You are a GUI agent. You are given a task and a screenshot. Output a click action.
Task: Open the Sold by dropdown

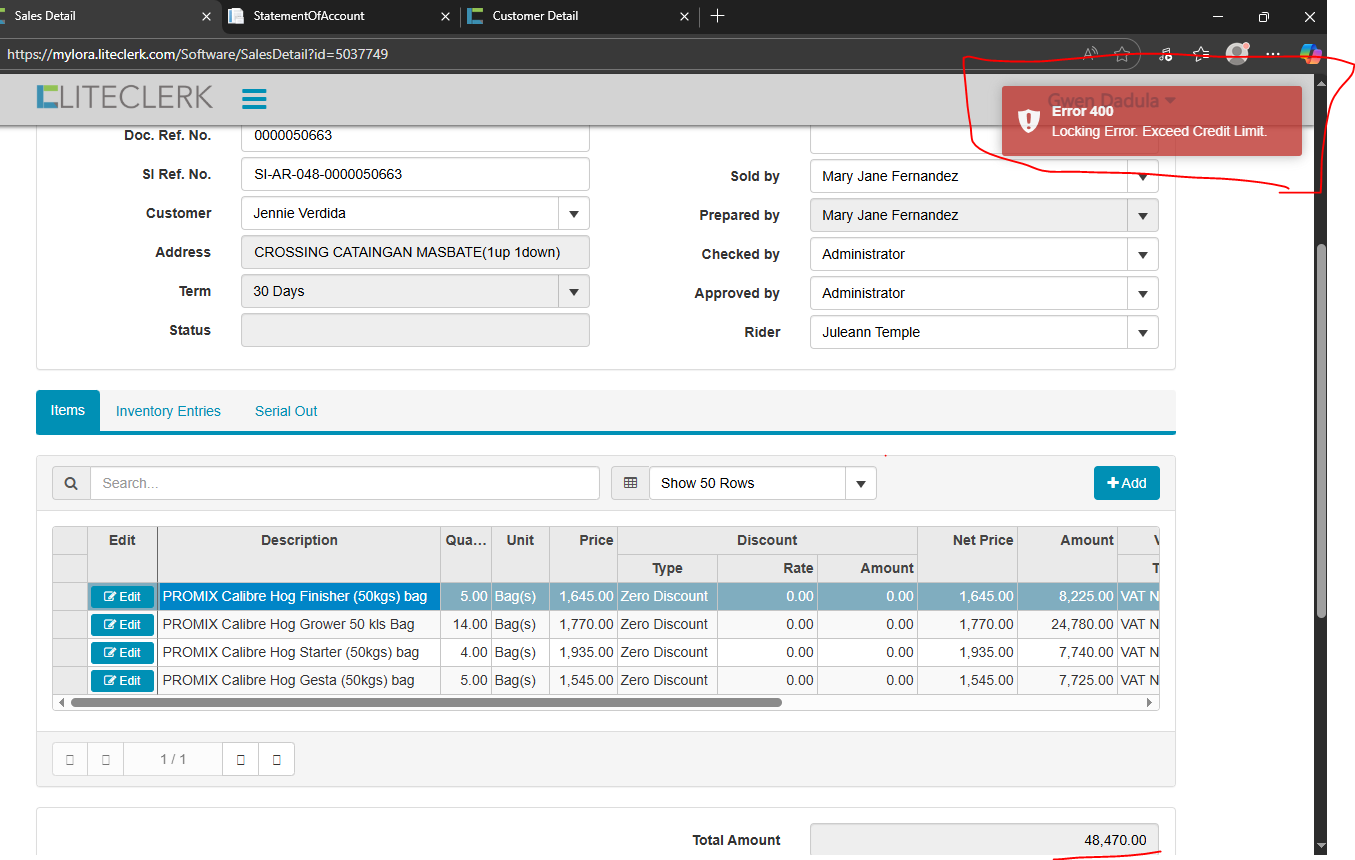coord(1142,177)
